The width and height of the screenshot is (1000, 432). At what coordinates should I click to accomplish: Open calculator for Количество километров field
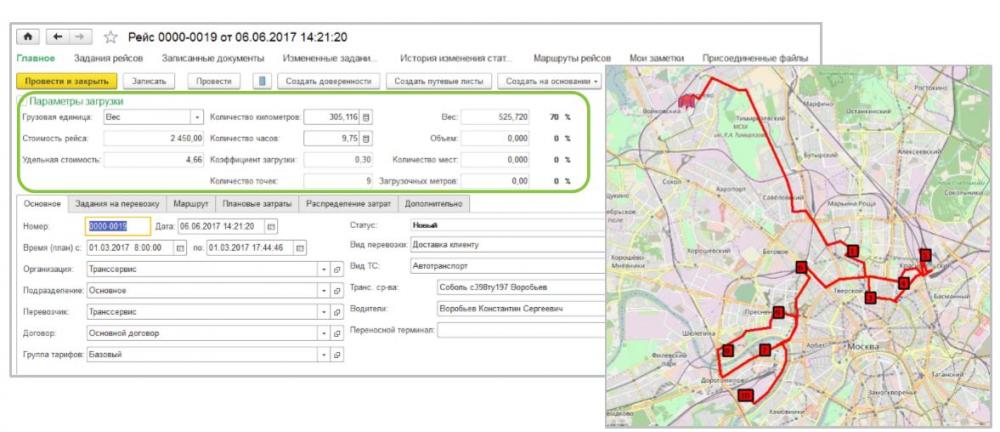366,117
